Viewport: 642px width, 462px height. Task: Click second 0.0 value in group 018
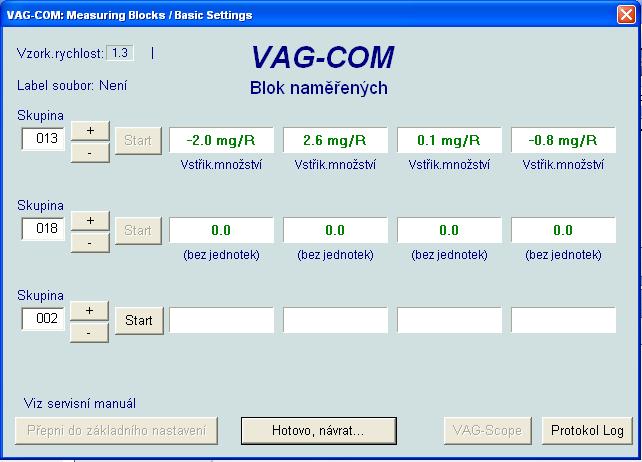click(335, 230)
